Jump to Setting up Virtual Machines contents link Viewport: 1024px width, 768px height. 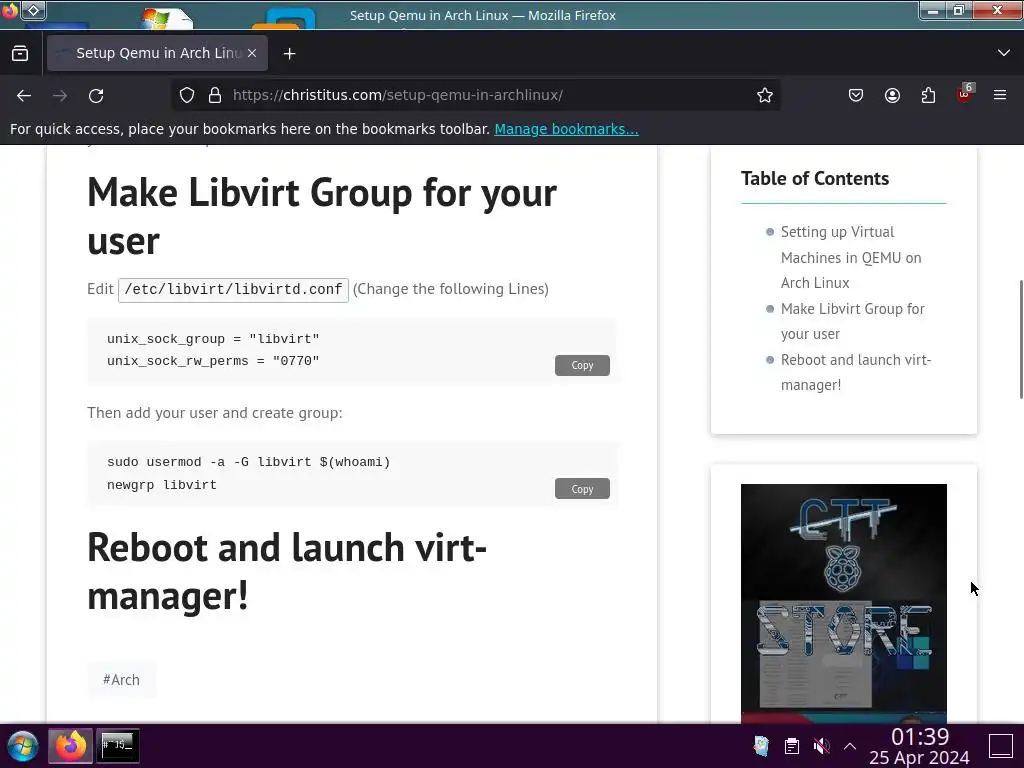coord(851,257)
